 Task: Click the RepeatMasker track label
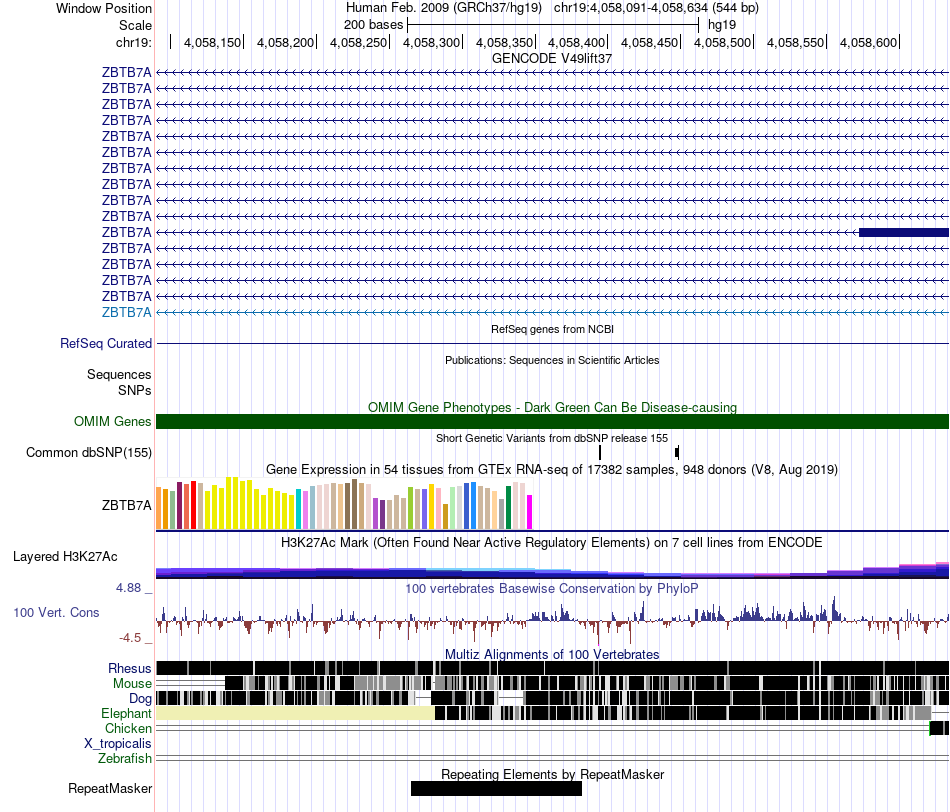click(x=110, y=788)
